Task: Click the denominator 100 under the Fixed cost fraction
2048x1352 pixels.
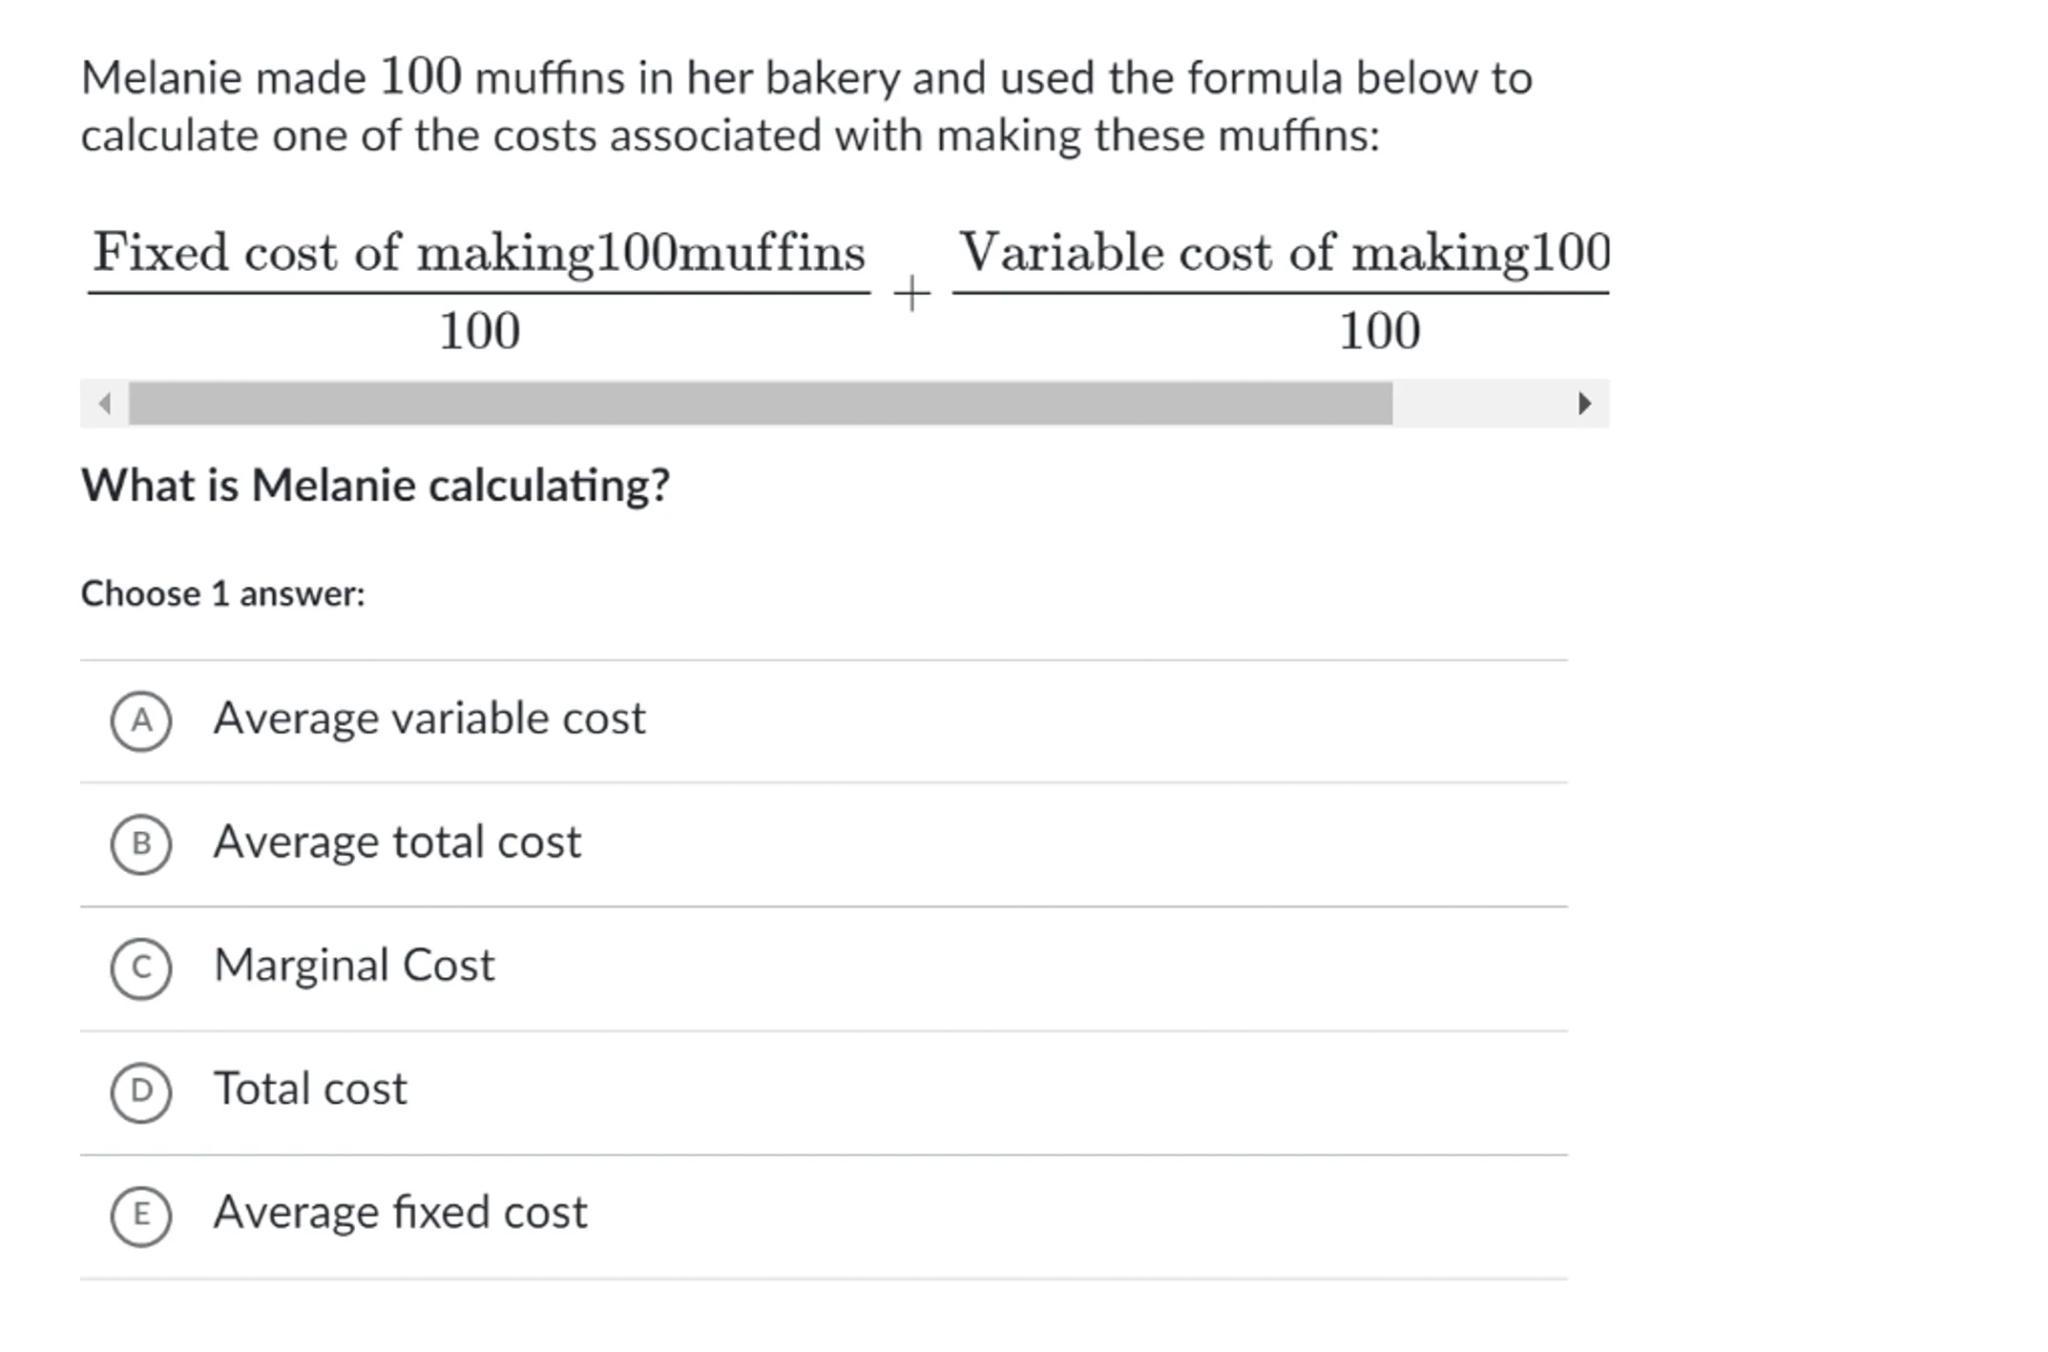Action: tap(480, 331)
